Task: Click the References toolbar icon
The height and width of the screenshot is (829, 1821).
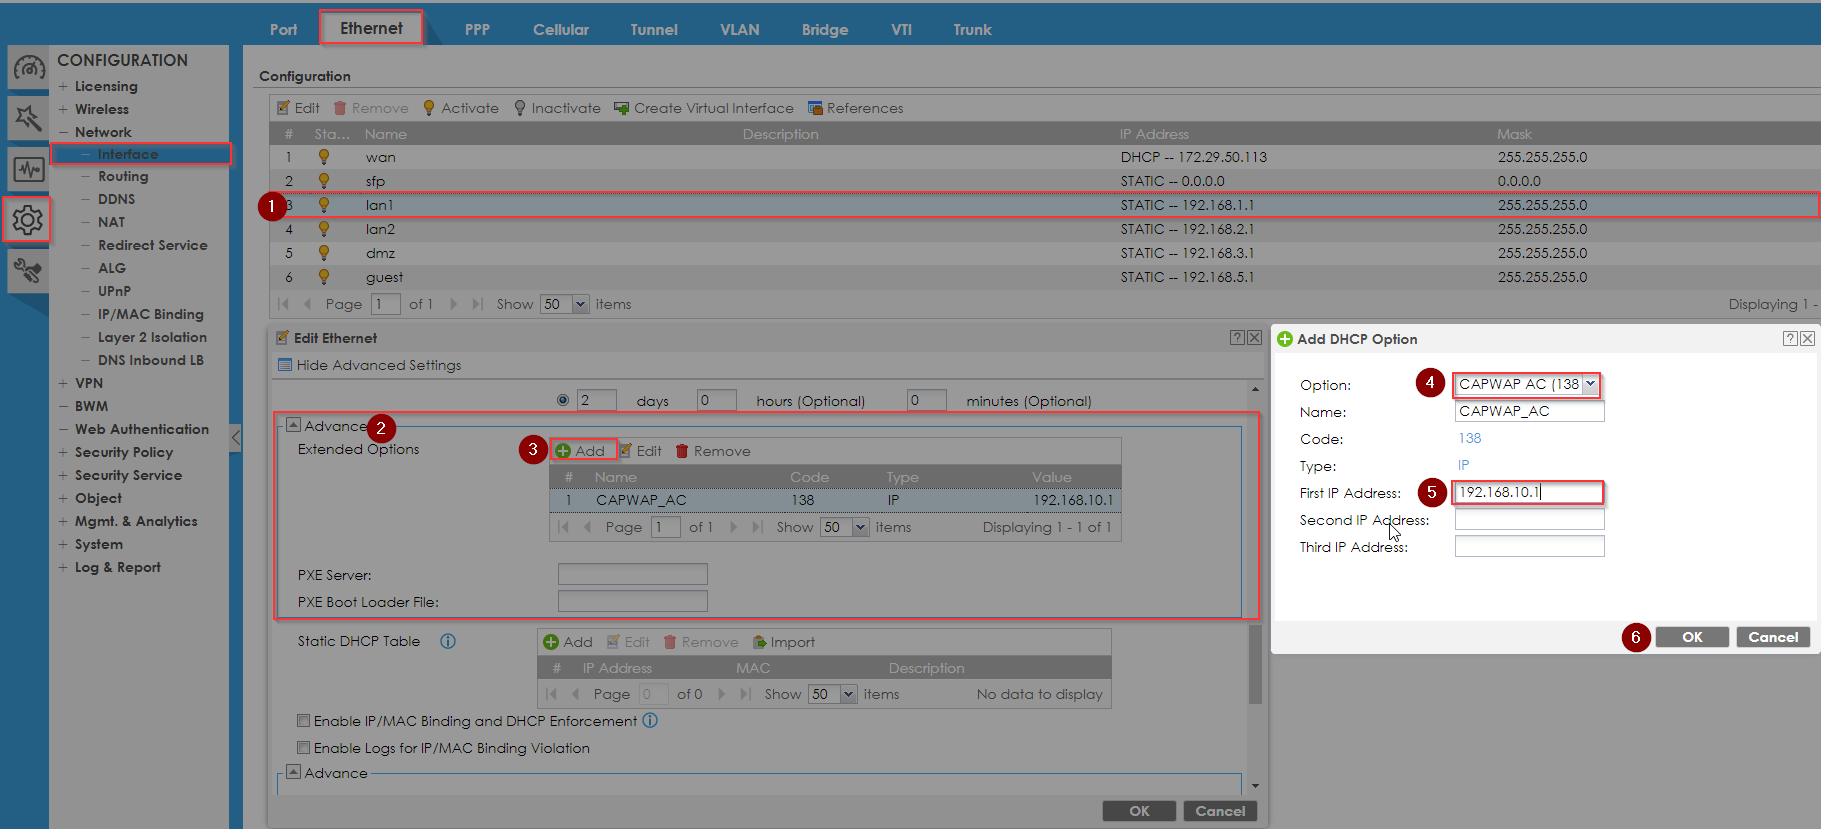Action: pyautogui.click(x=815, y=108)
